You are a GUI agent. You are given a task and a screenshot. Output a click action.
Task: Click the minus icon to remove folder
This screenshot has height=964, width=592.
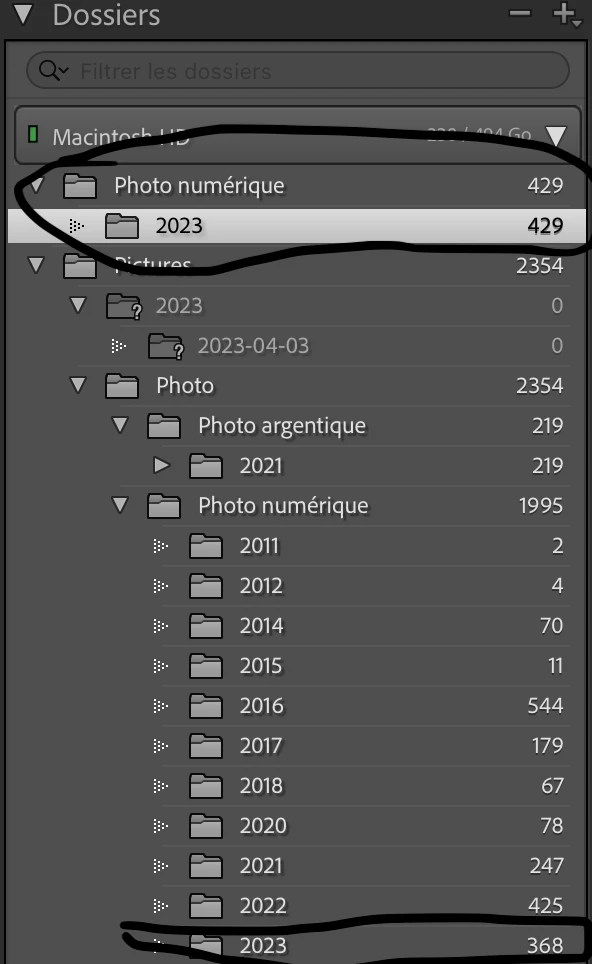click(519, 14)
